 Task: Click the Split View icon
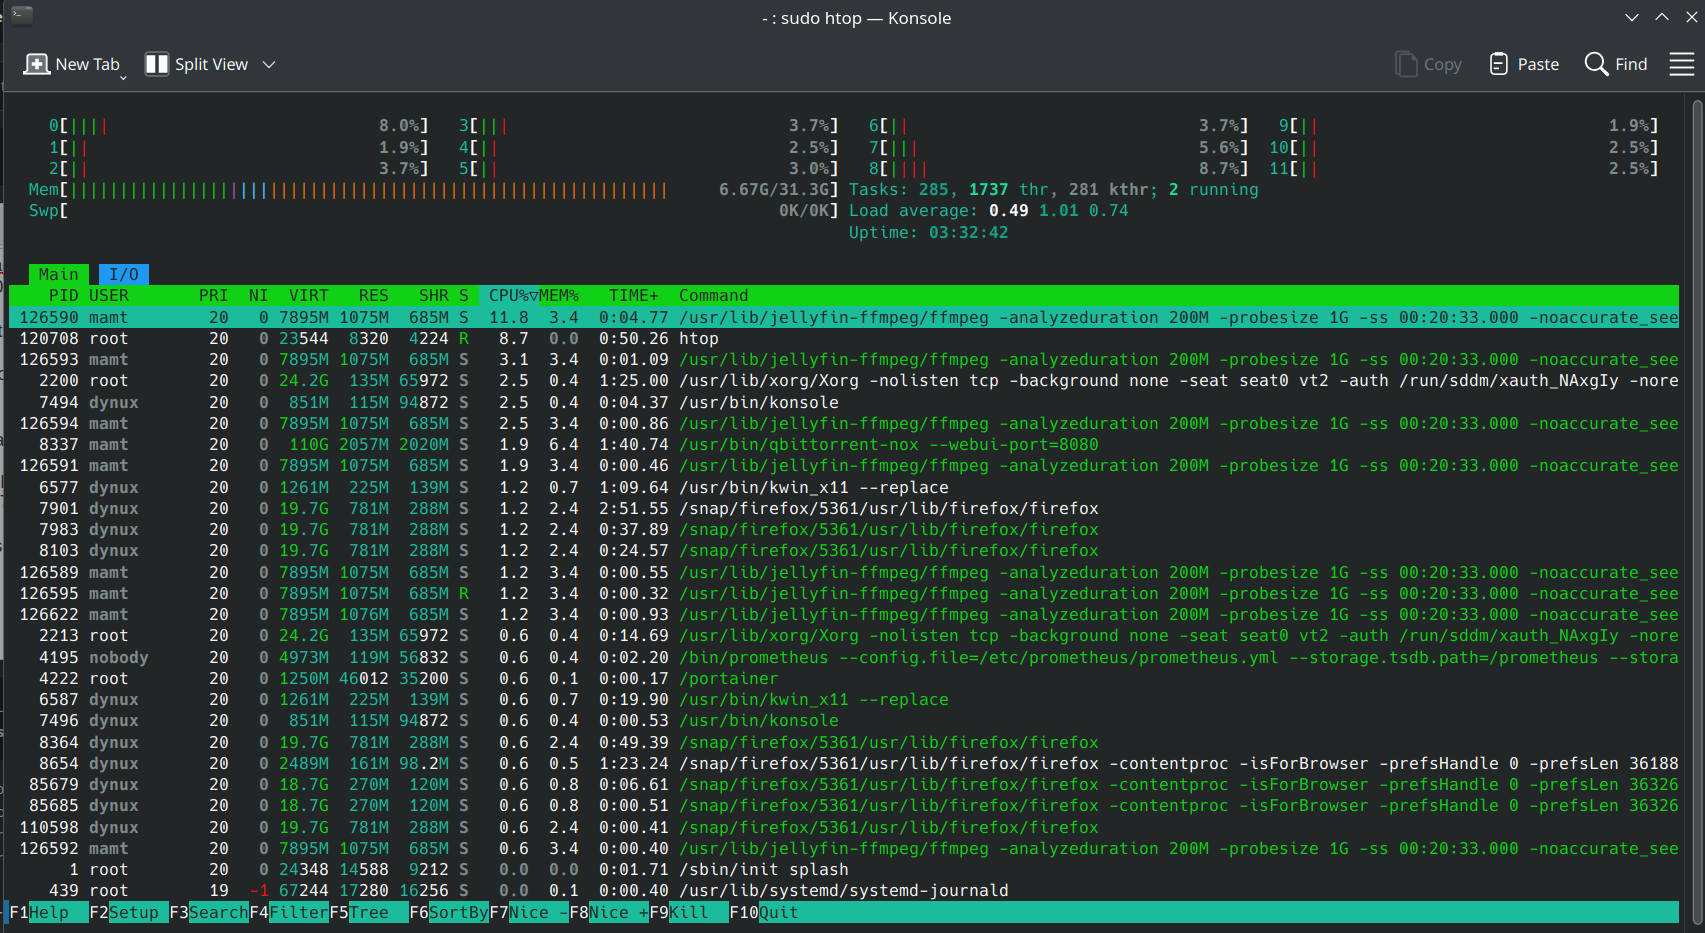[x=157, y=64]
